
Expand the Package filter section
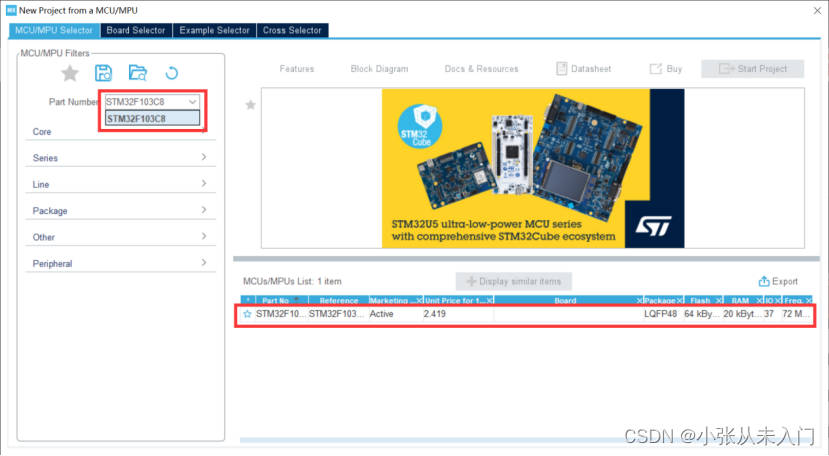point(121,211)
